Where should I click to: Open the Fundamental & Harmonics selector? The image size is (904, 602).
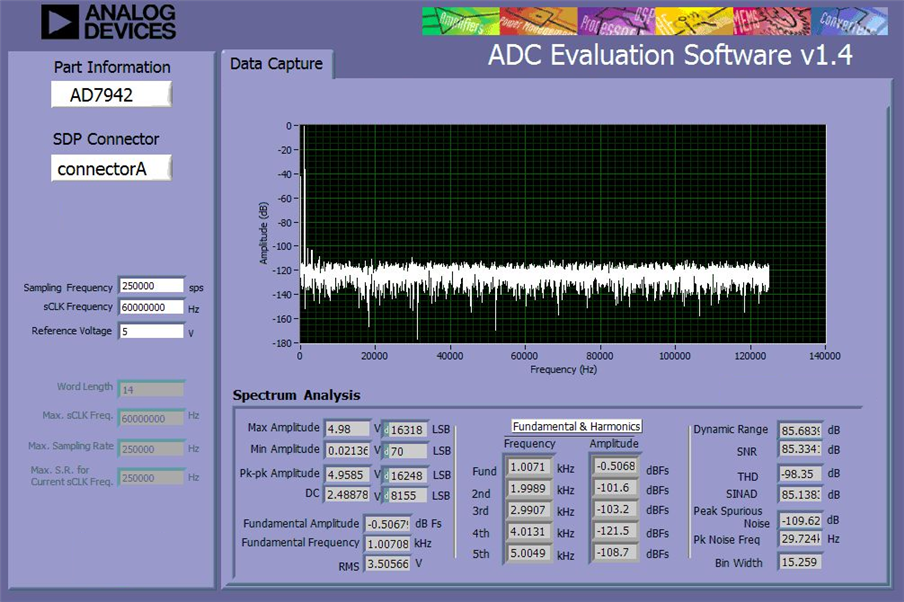point(577,426)
